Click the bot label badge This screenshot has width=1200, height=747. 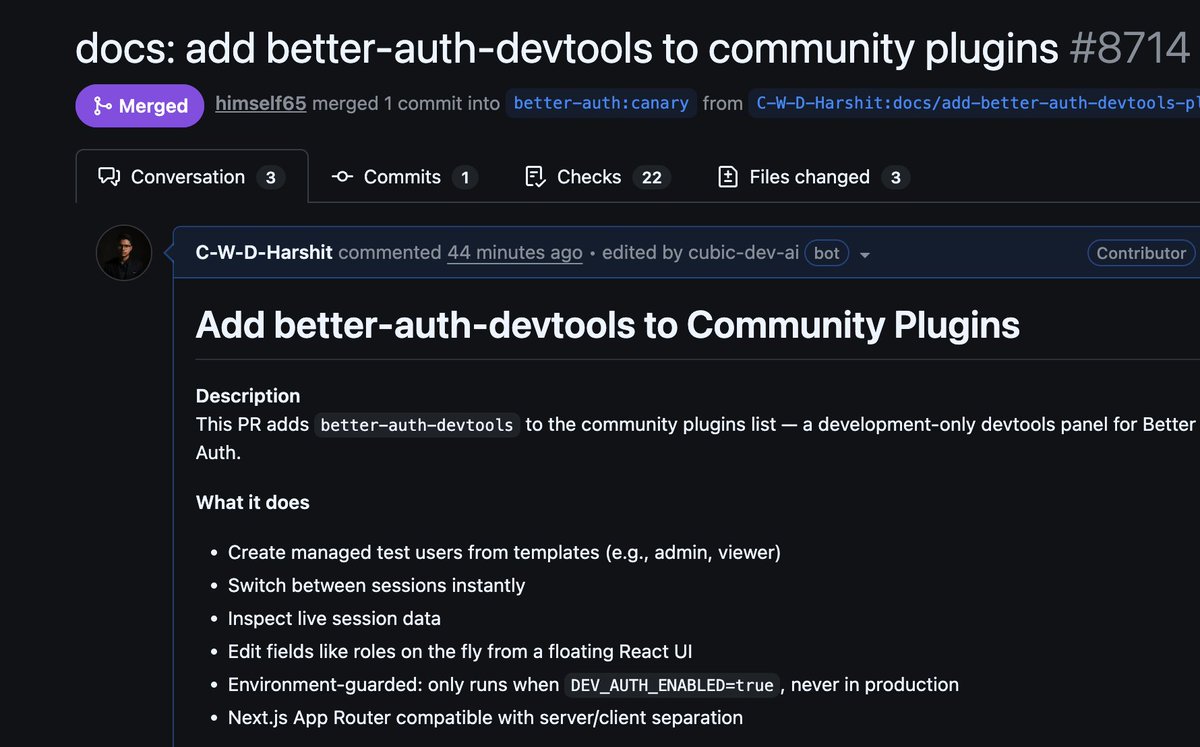coord(827,253)
